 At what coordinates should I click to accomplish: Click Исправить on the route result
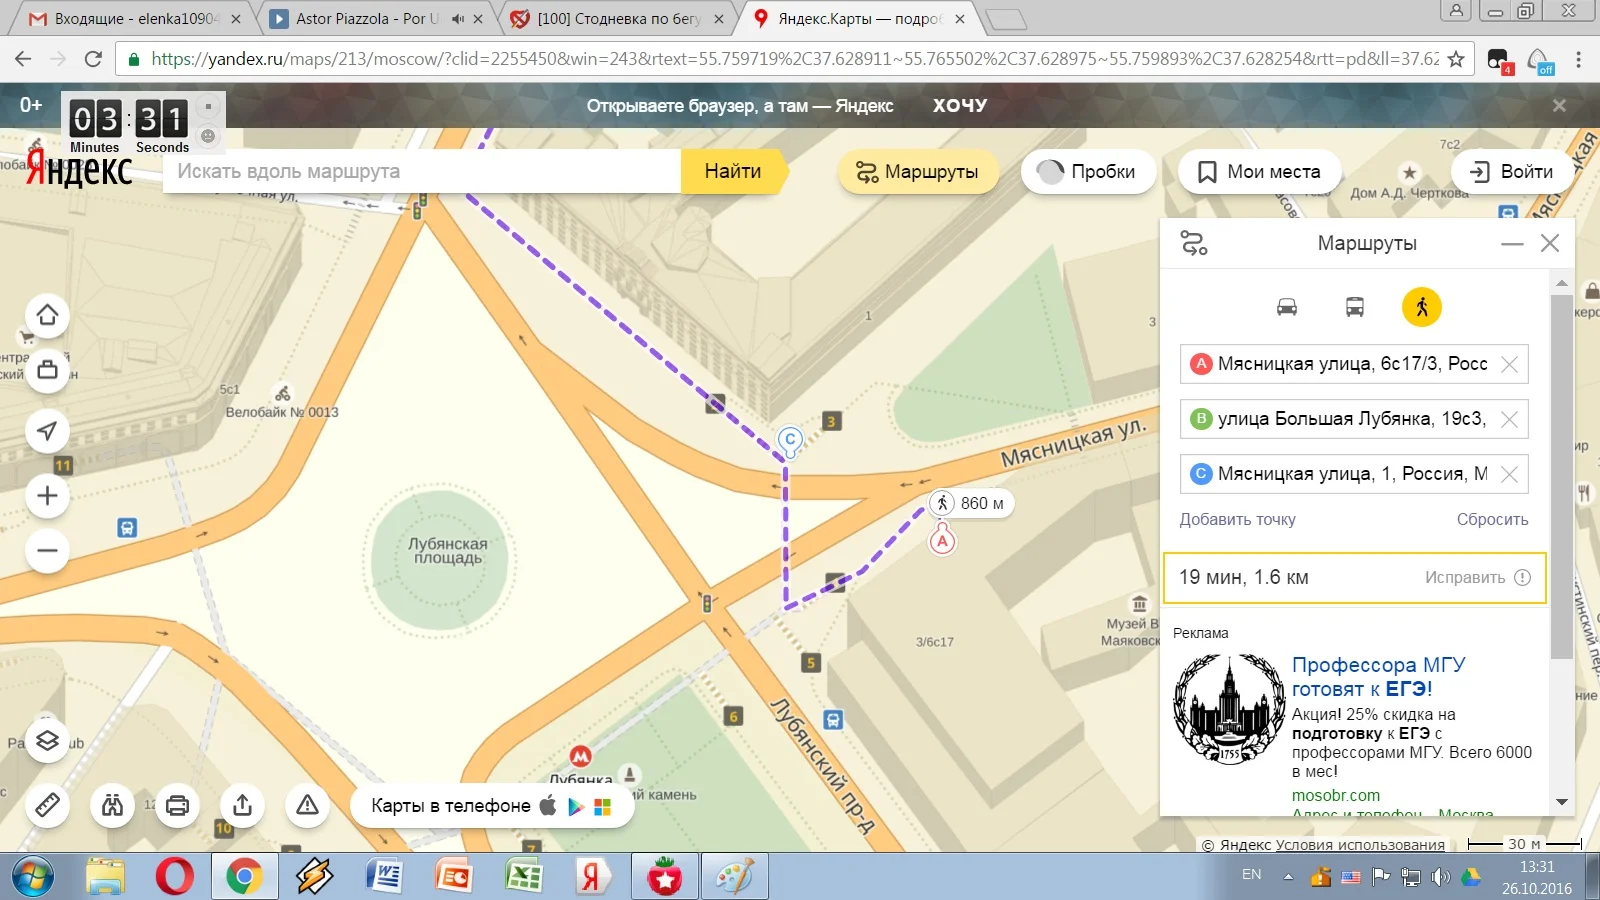point(1477,577)
